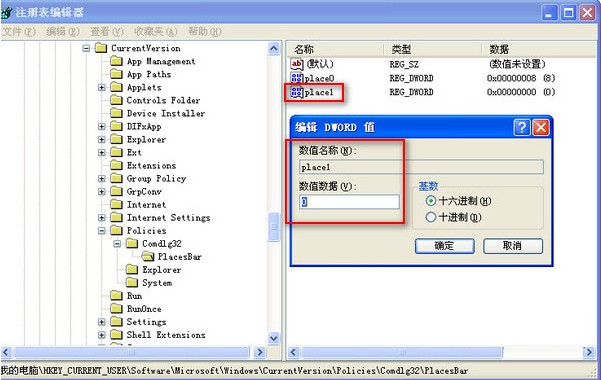
Task: Click the place0 DWORD value icon
Action: point(297,78)
